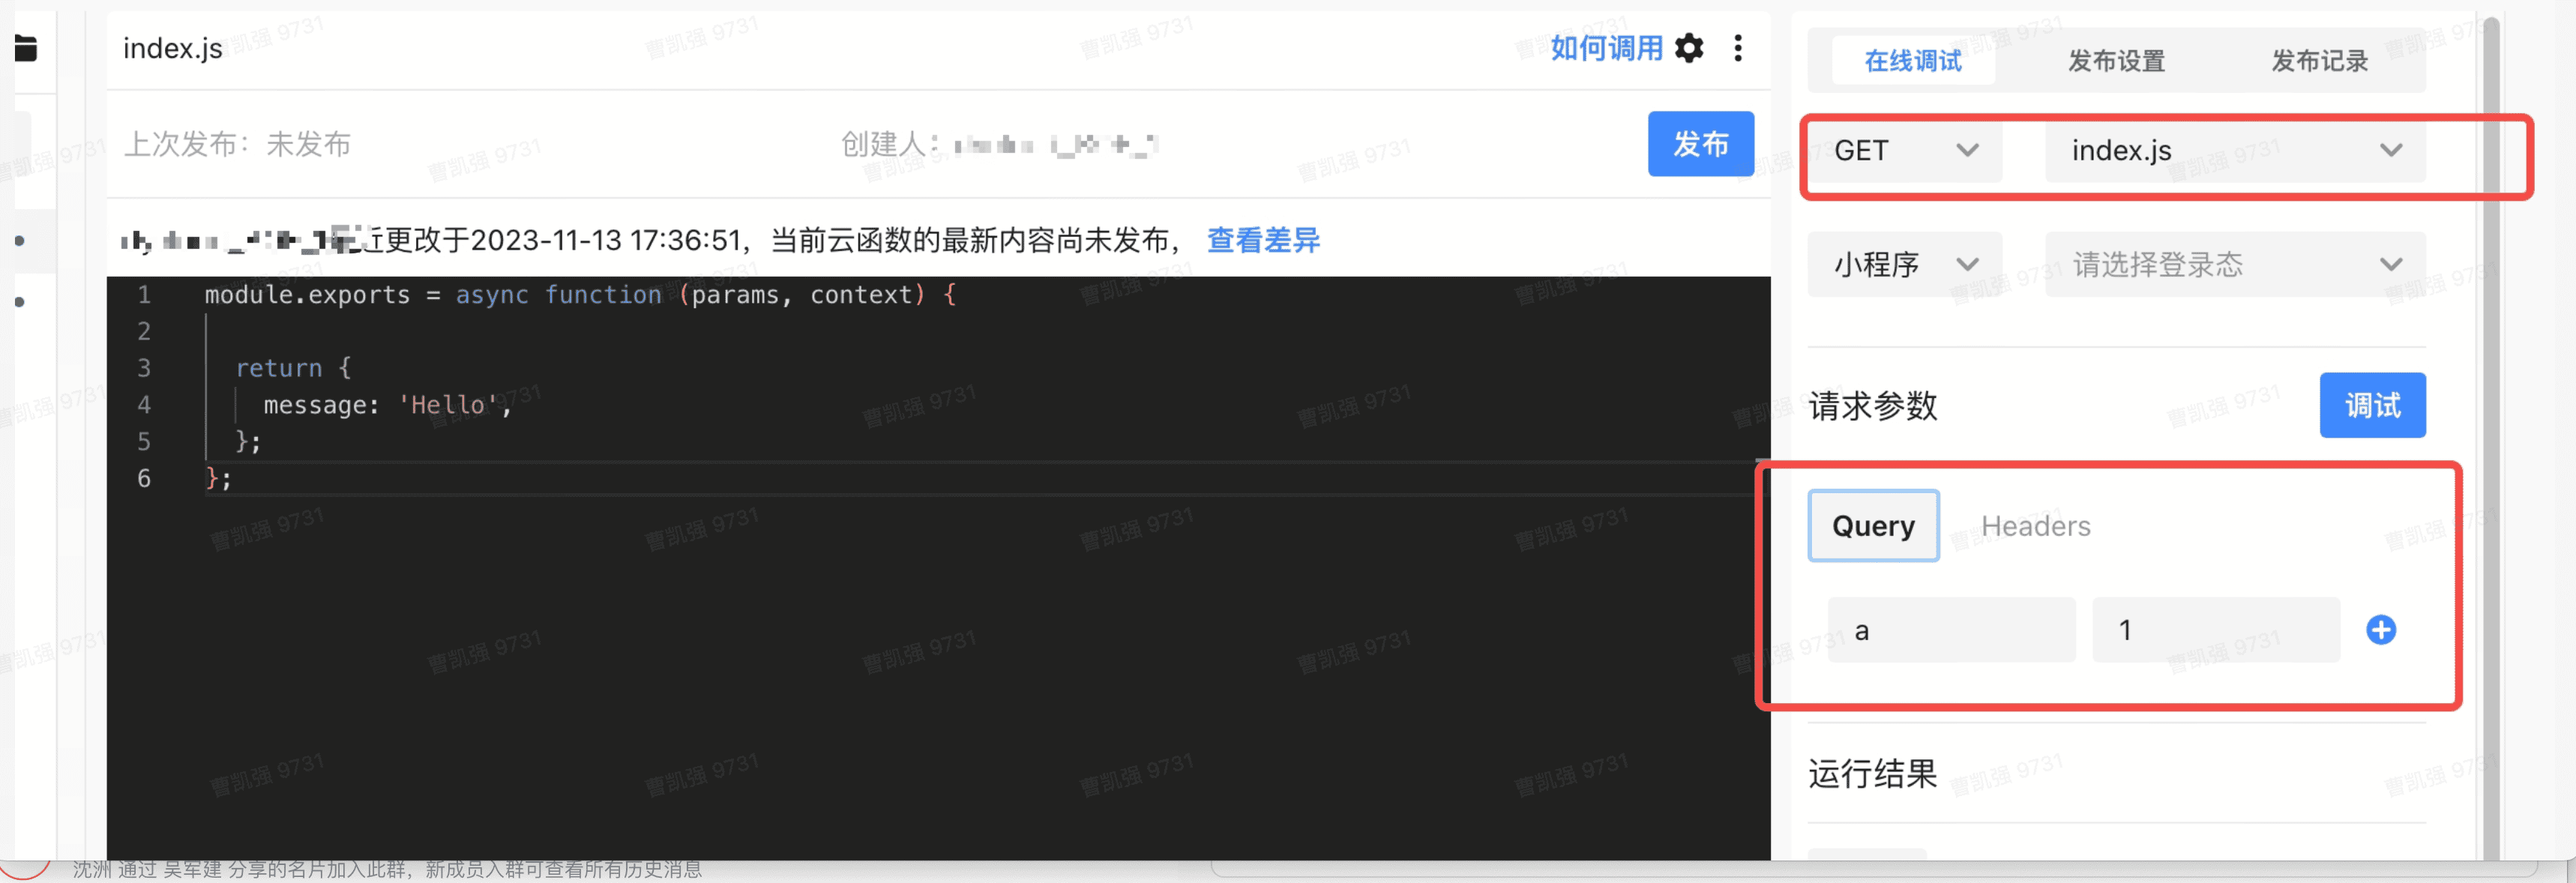Open the three-dot more options menu
Screen dimensions: 2576x883
tap(1738, 48)
